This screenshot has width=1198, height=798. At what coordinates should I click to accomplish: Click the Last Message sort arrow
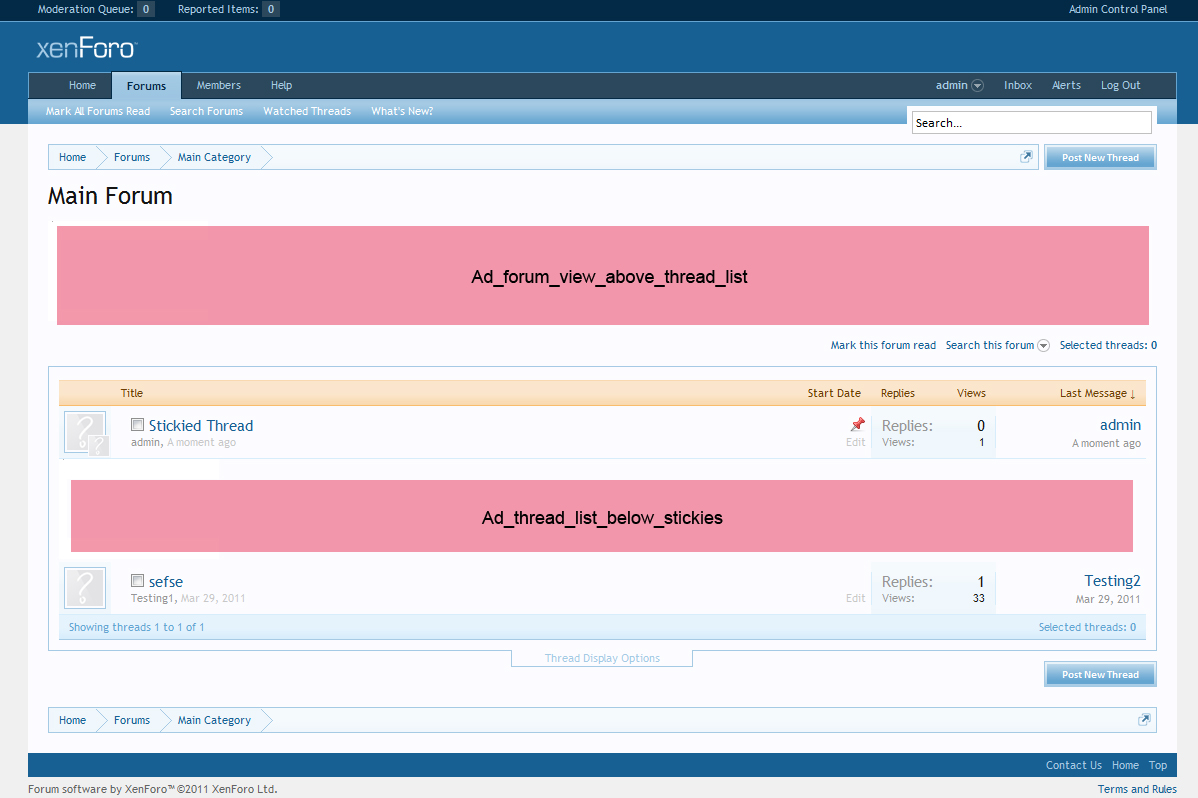click(x=1132, y=394)
